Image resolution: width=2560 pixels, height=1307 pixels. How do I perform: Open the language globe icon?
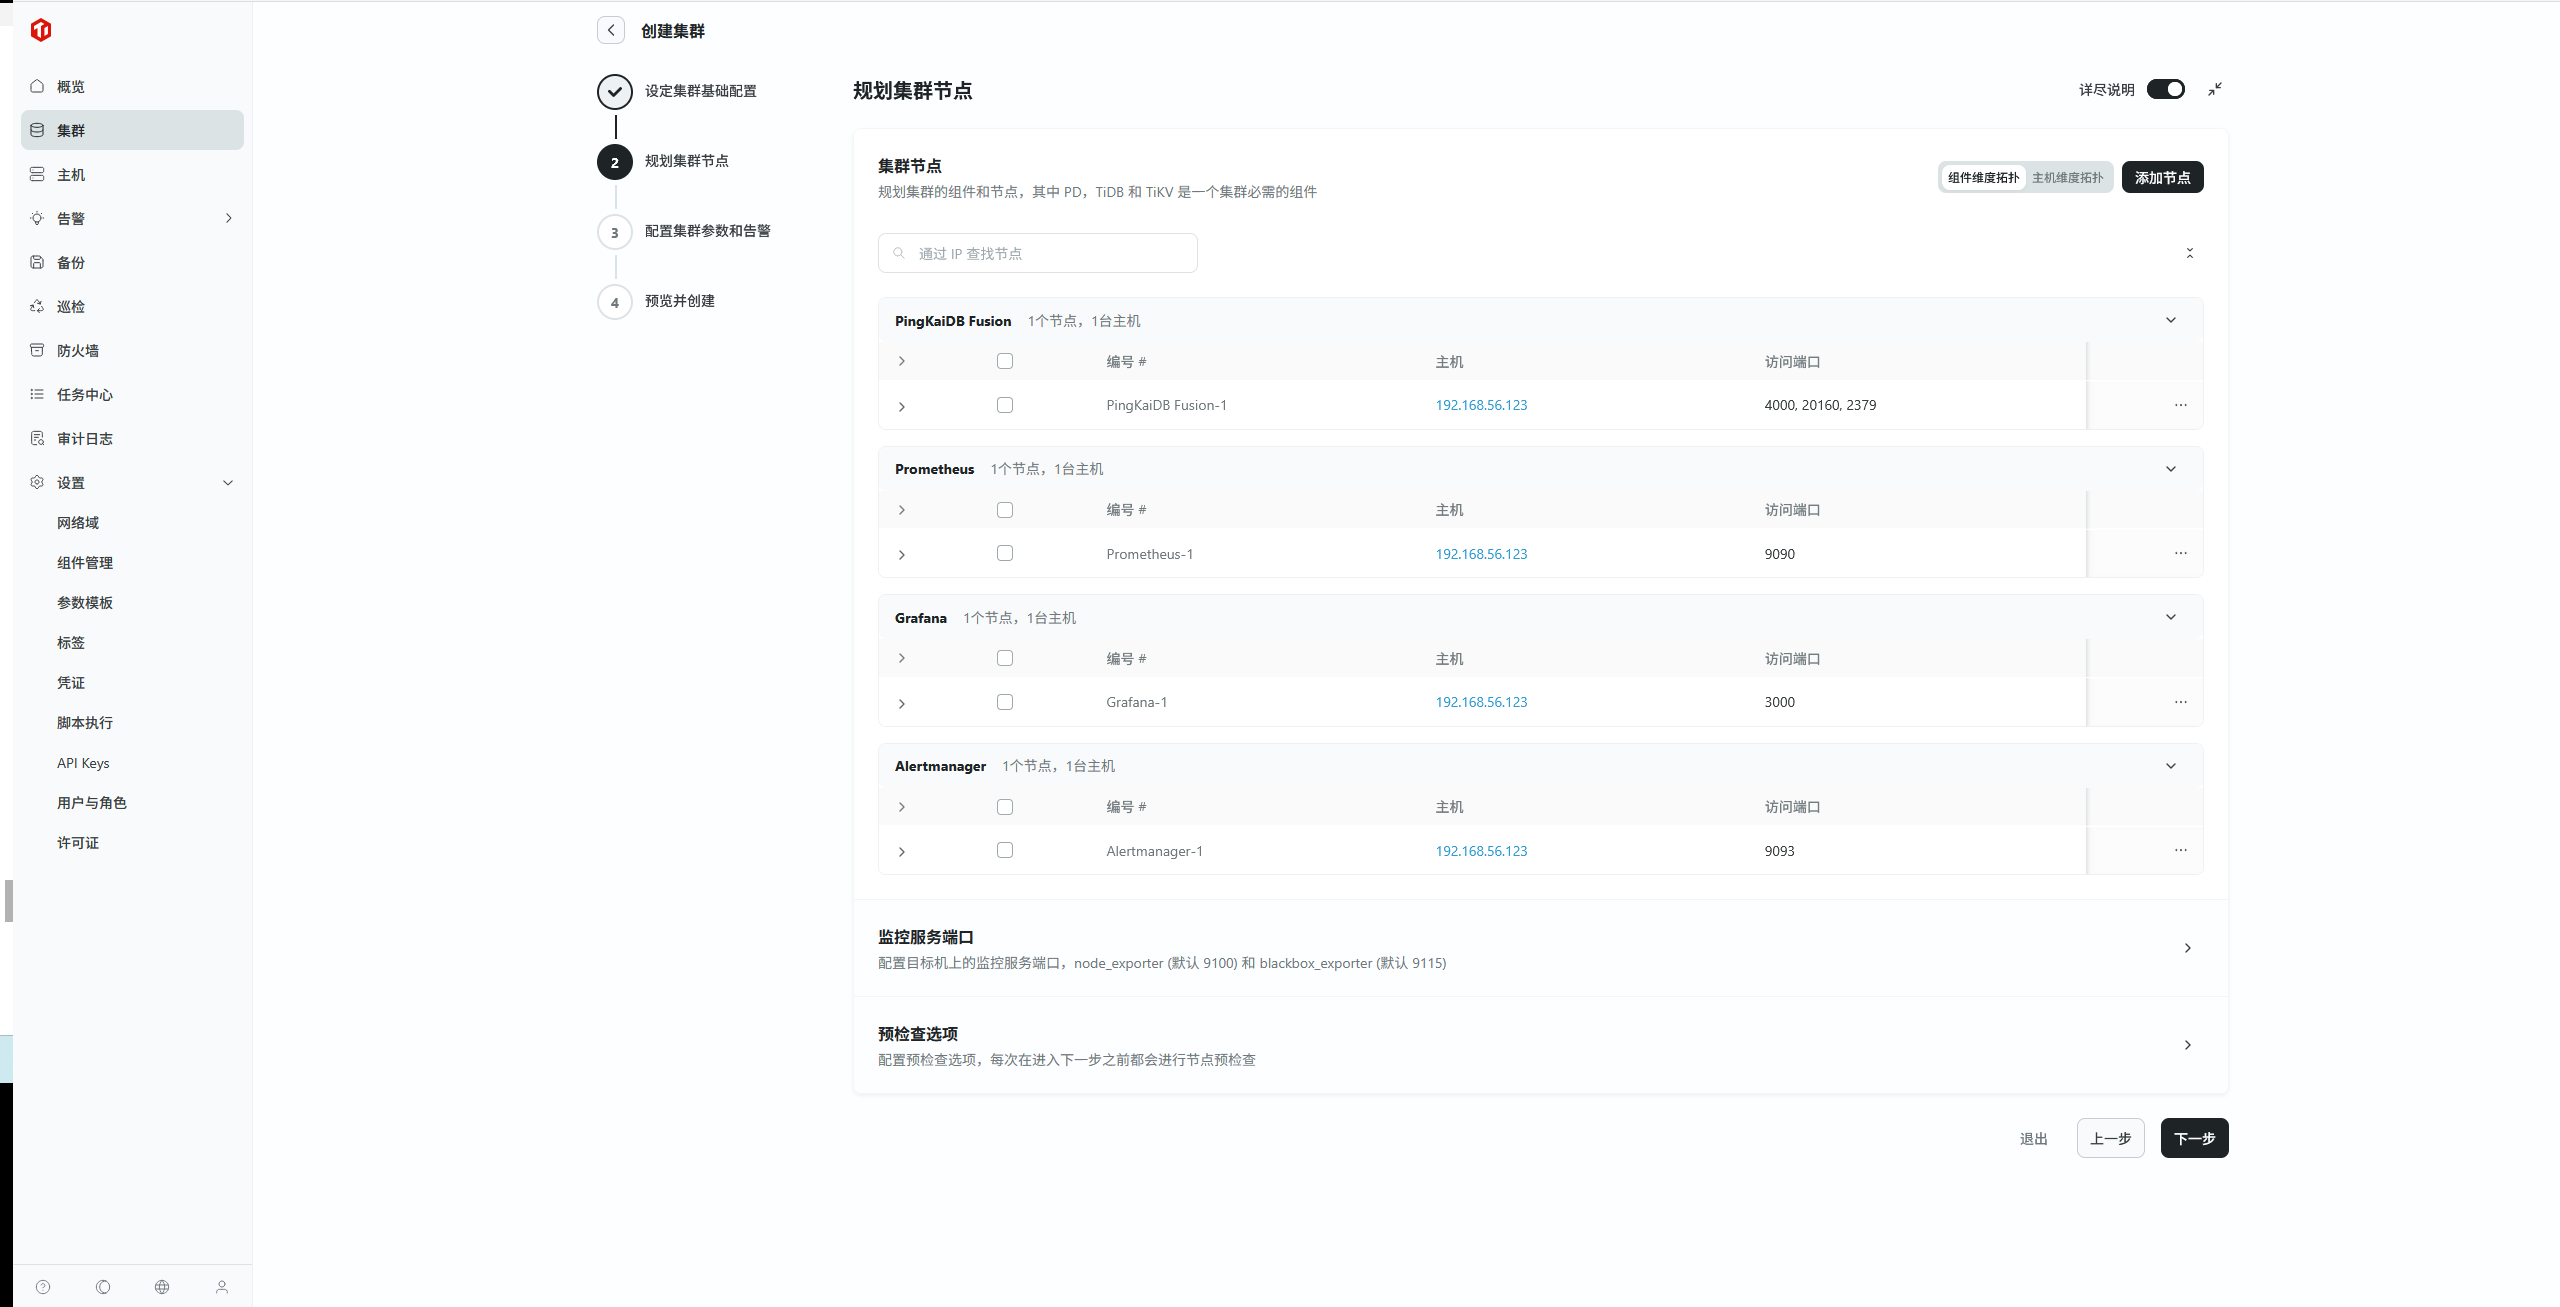pyautogui.click(x=162, y=1287)
